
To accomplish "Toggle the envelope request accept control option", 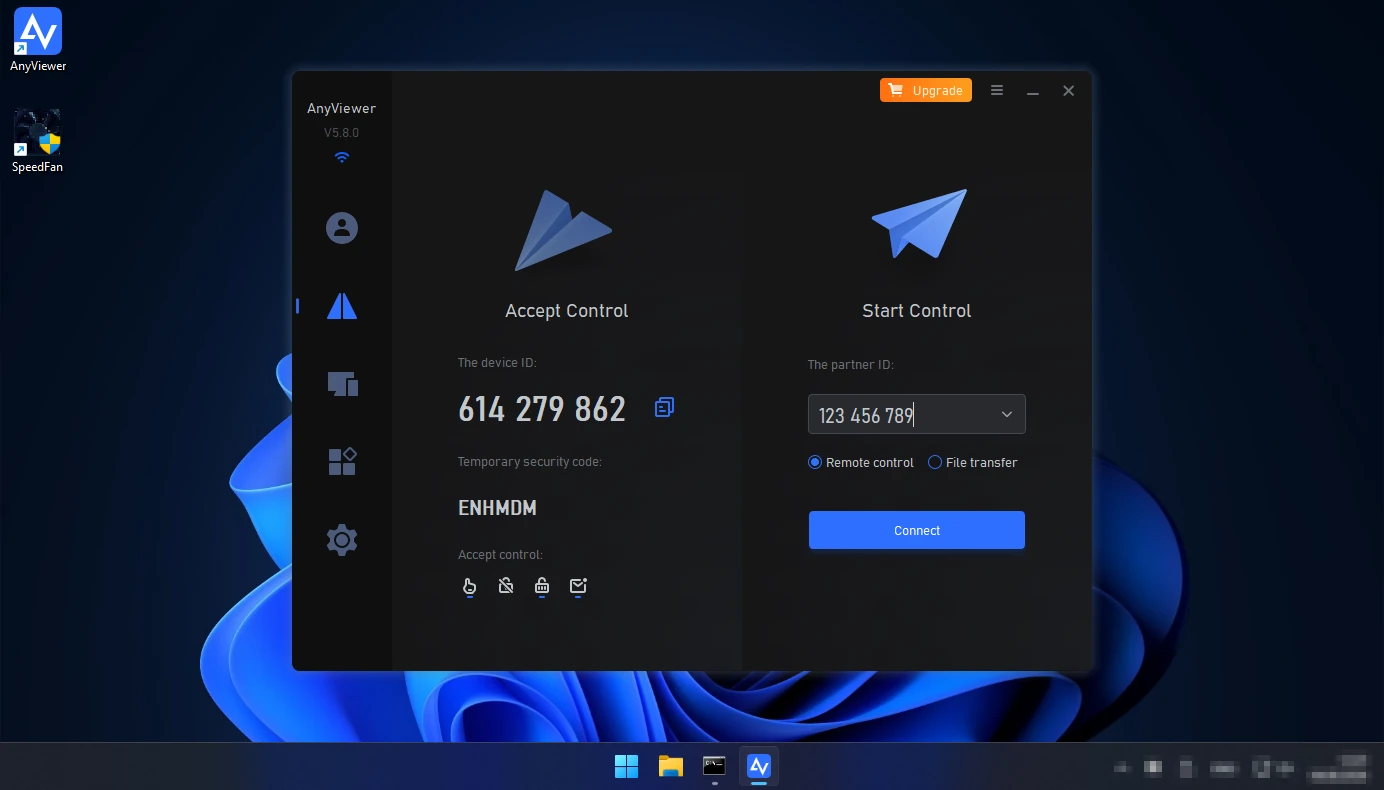I will click(x=578, y=587).
